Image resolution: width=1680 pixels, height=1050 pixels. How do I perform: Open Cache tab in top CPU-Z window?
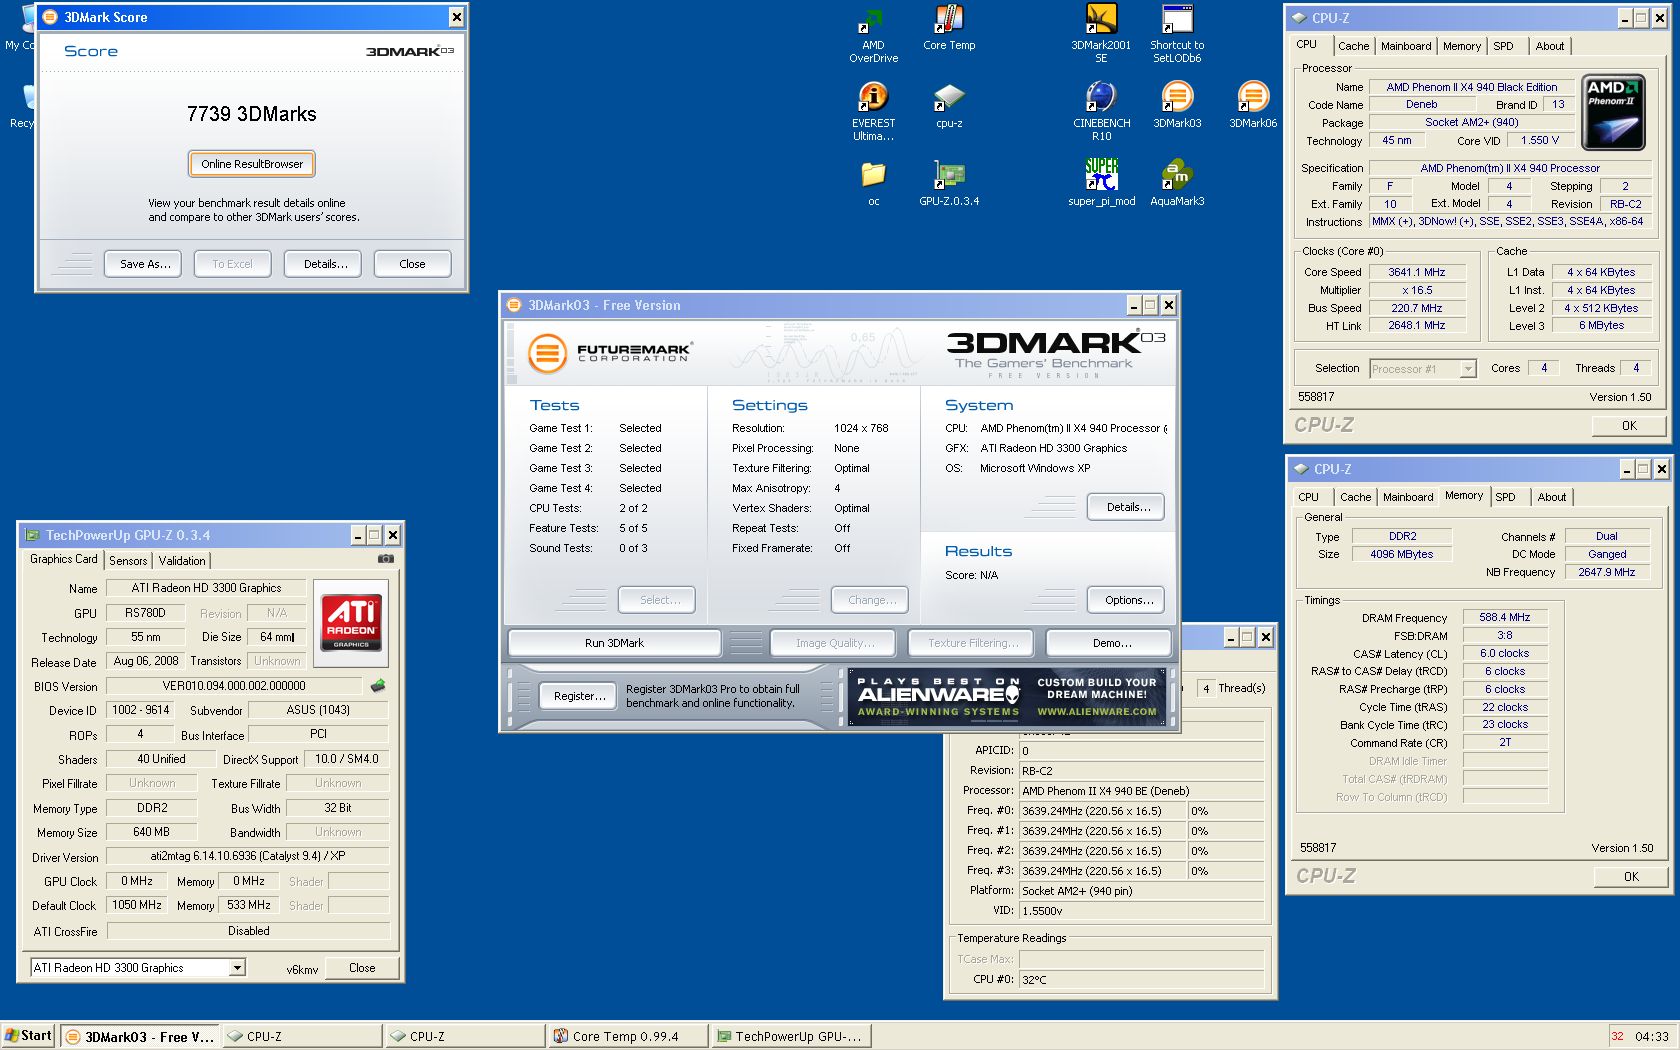[1353, 46]
